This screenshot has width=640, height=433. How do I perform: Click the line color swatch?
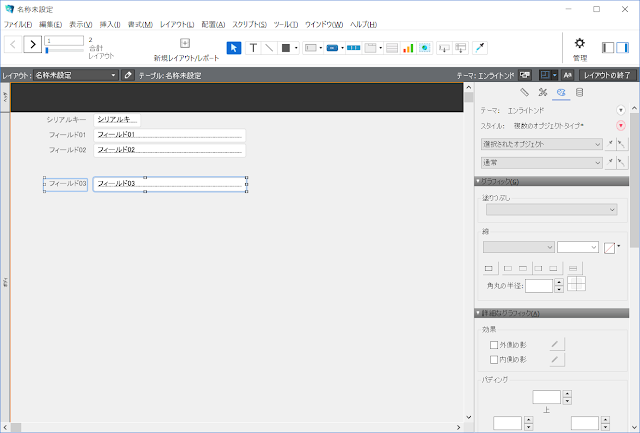pyautogui.click(x=609, y=248)
